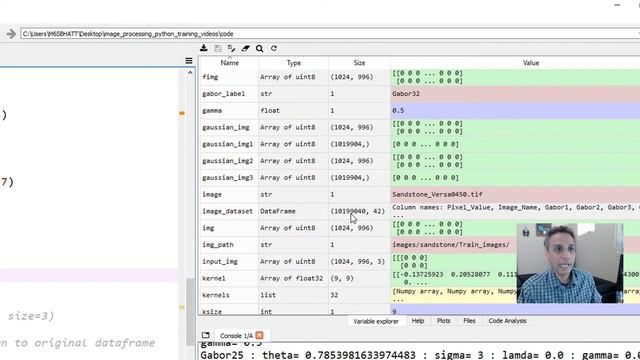Click the image_dataset column names value cell
Image resolution: width=640 pixels, height=360 pixels.
click(x=515, y=211)
